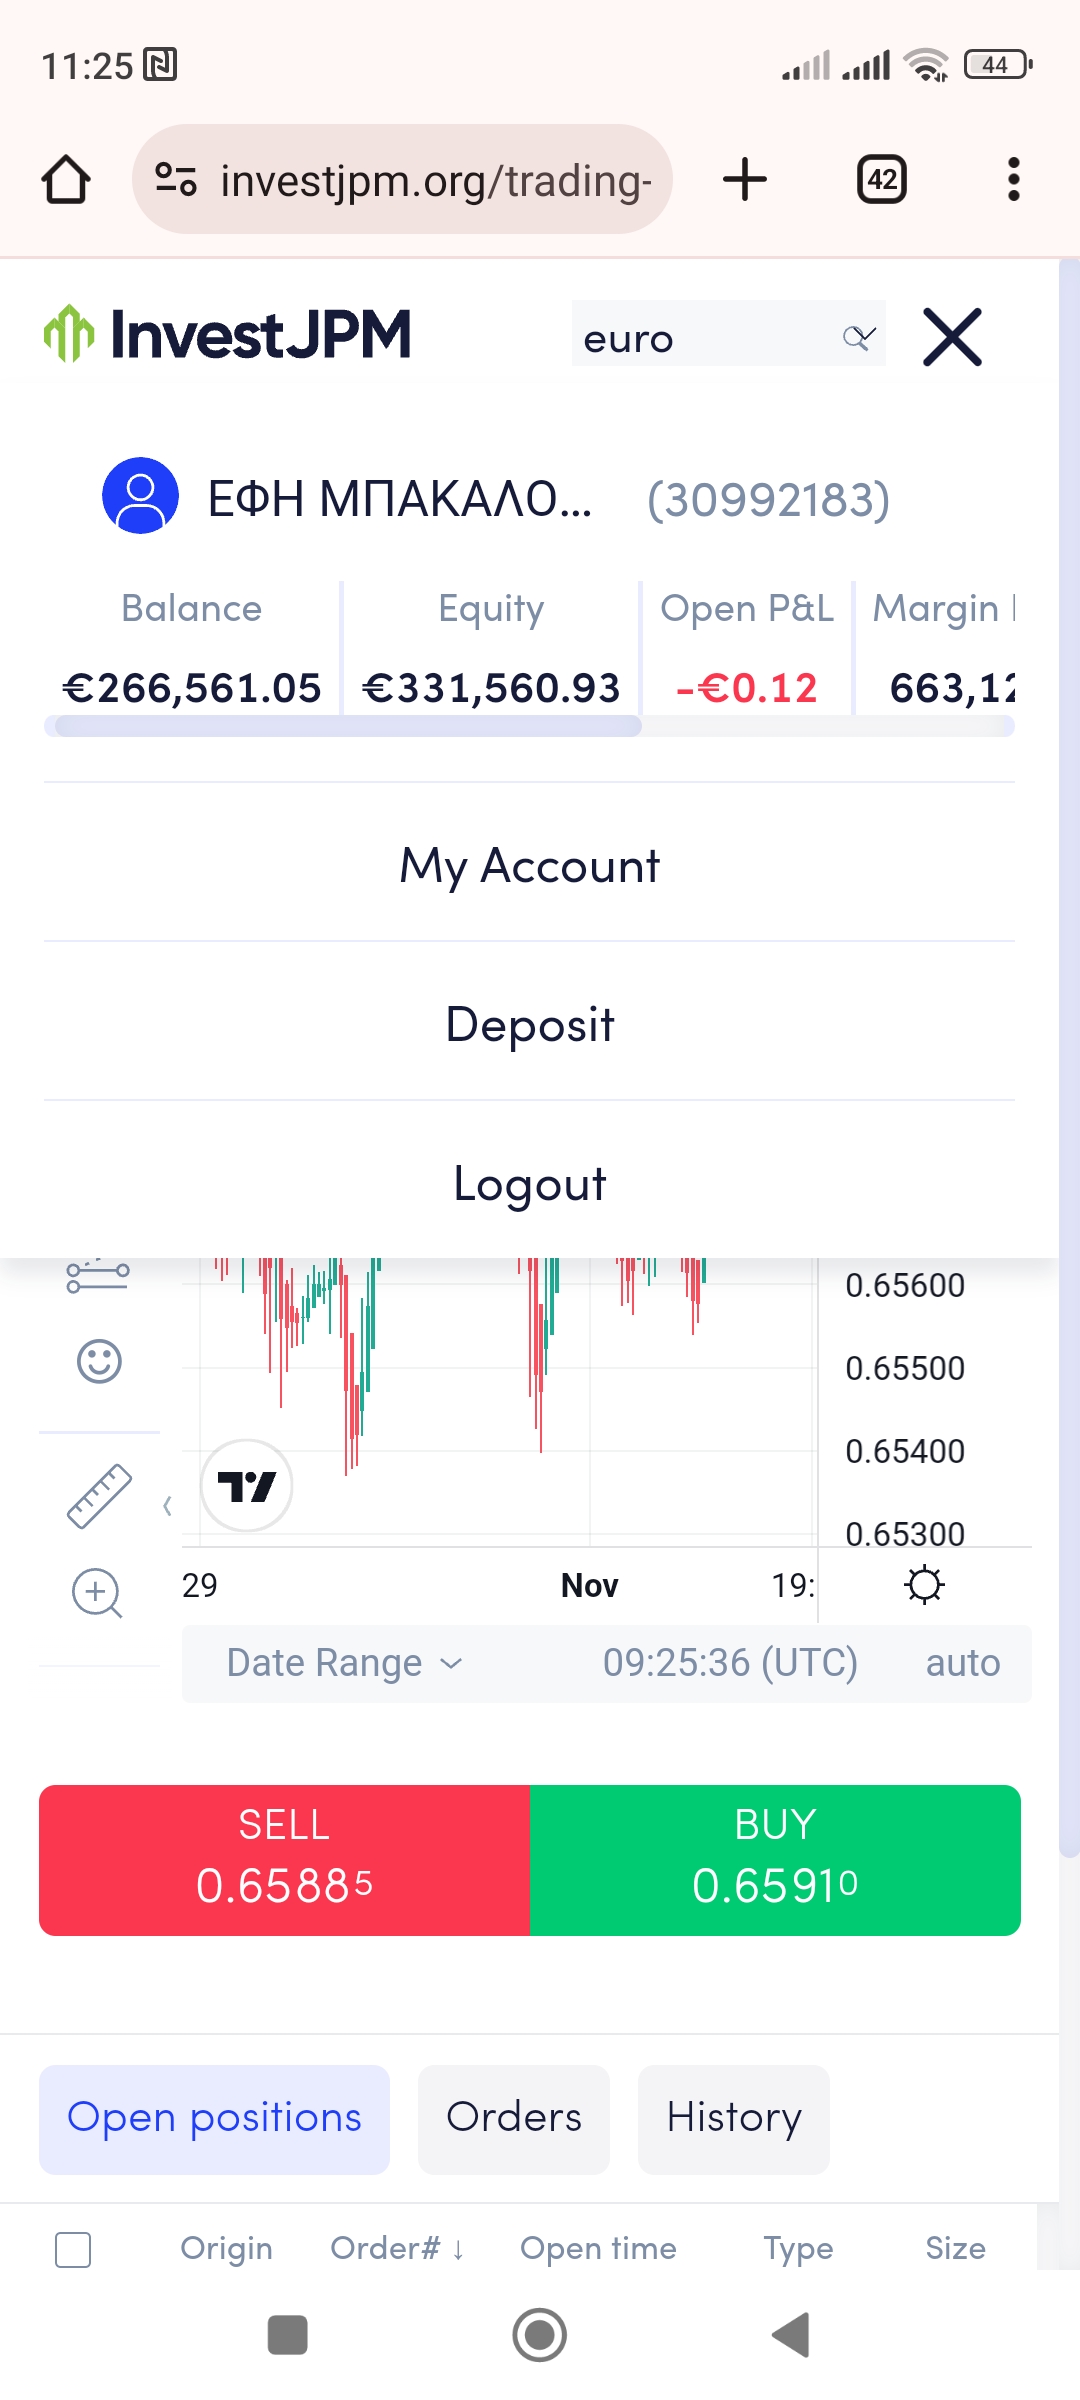Open the euro search dropdown

coord(858,337)
